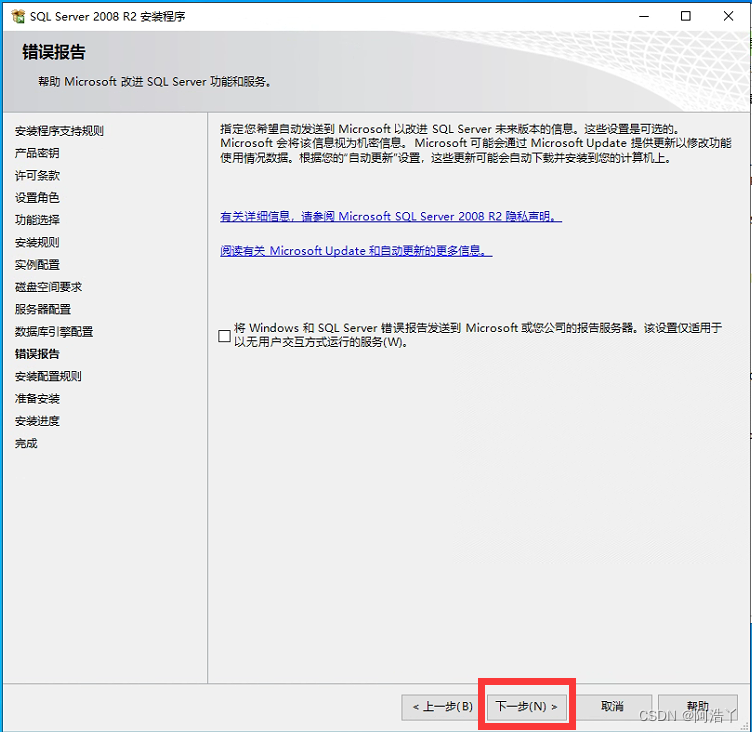
Task: Proceed with 下一步(N) button
Action: click(526, 707)
